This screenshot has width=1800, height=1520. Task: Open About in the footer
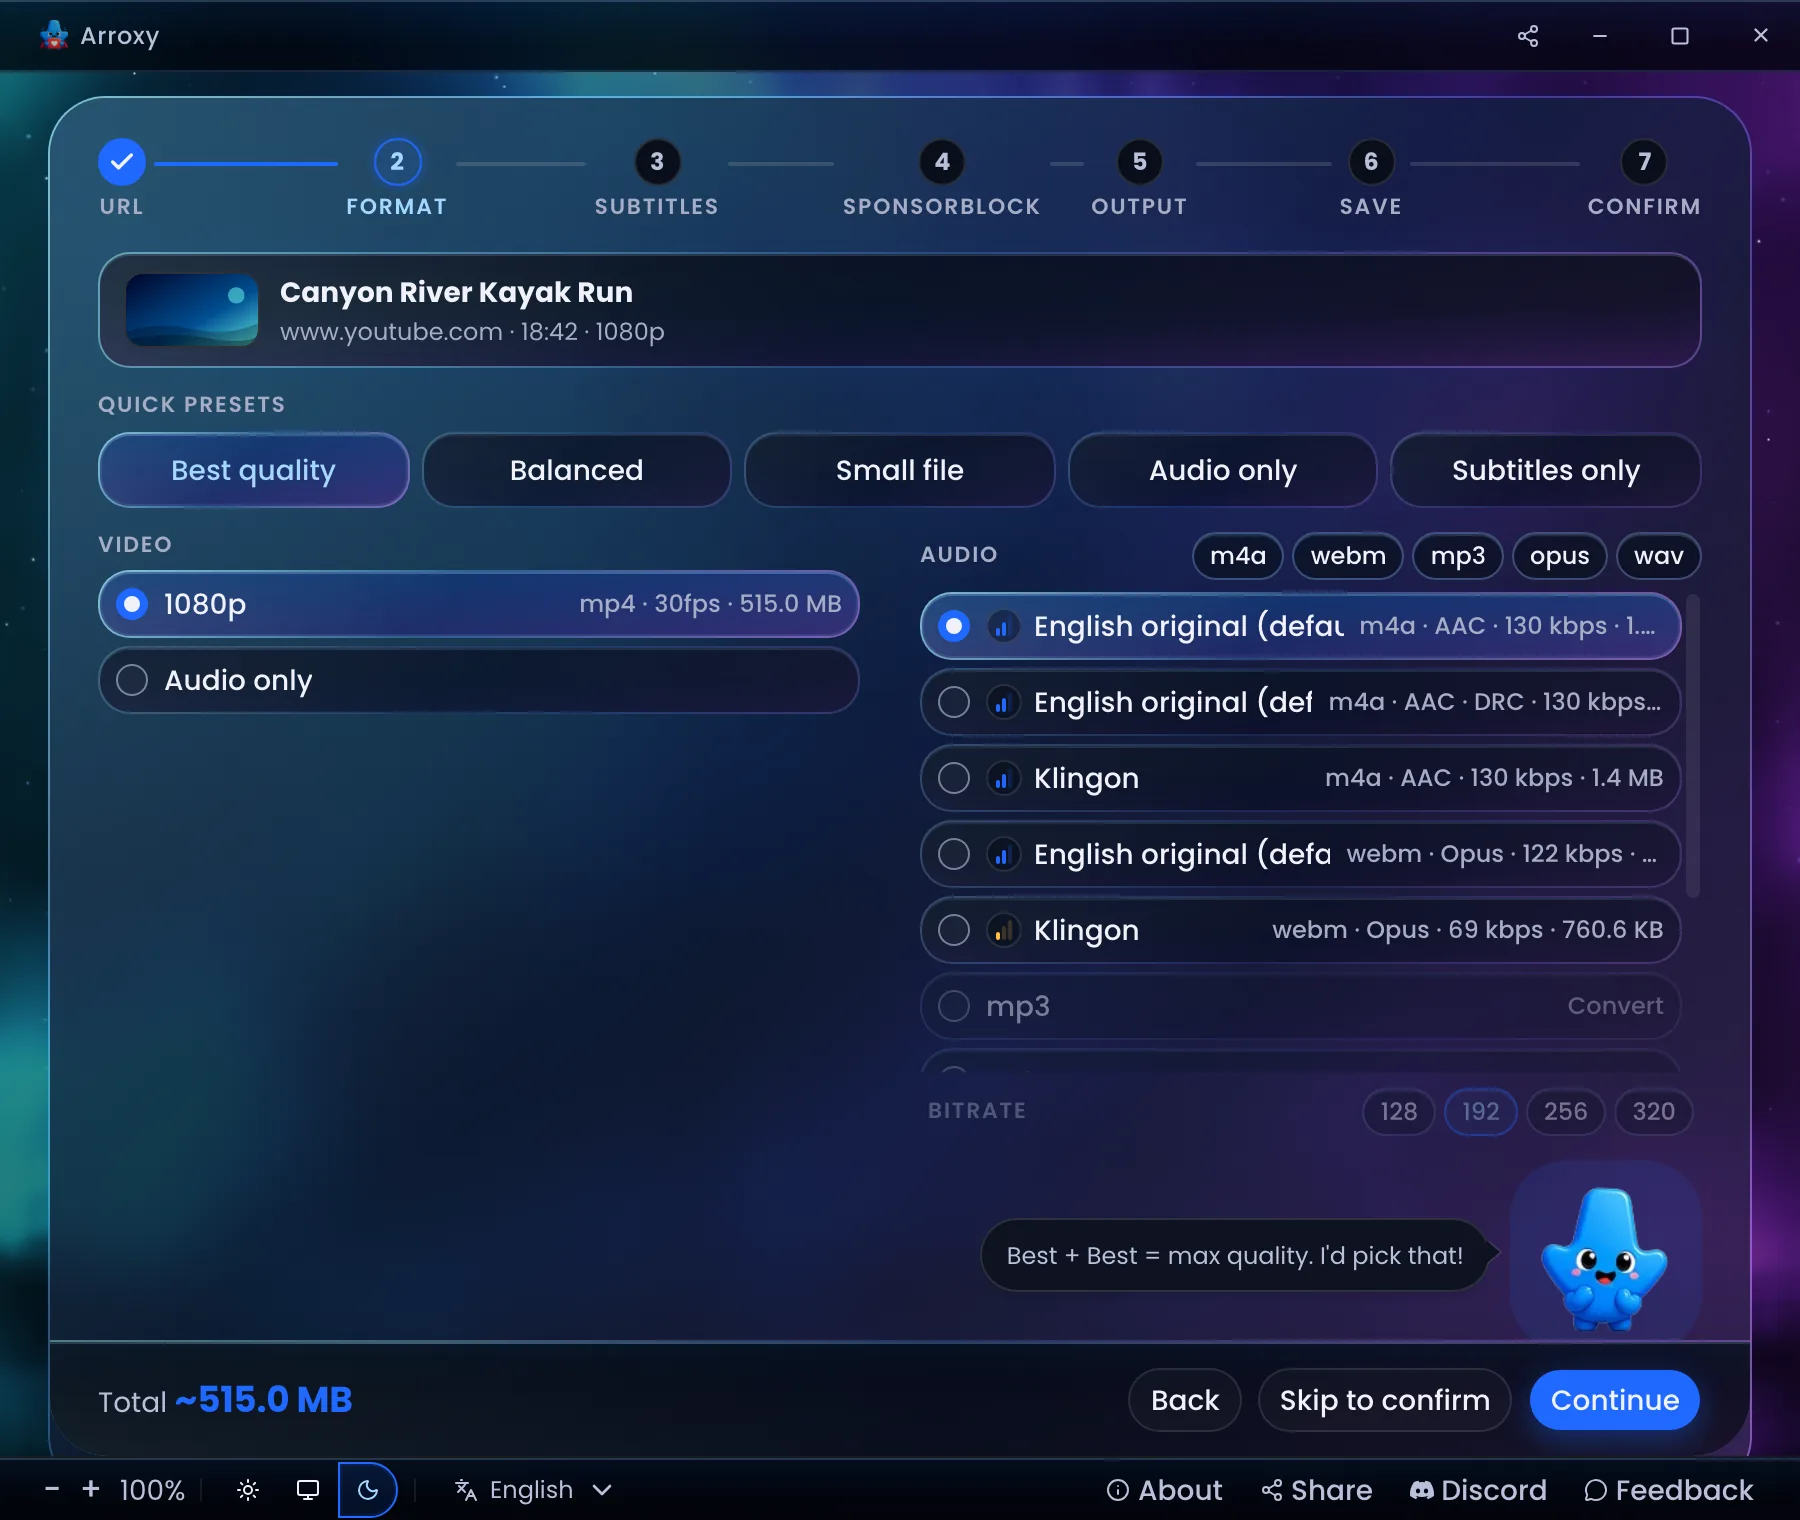pyautogui.click(x=1164, y=1490)
